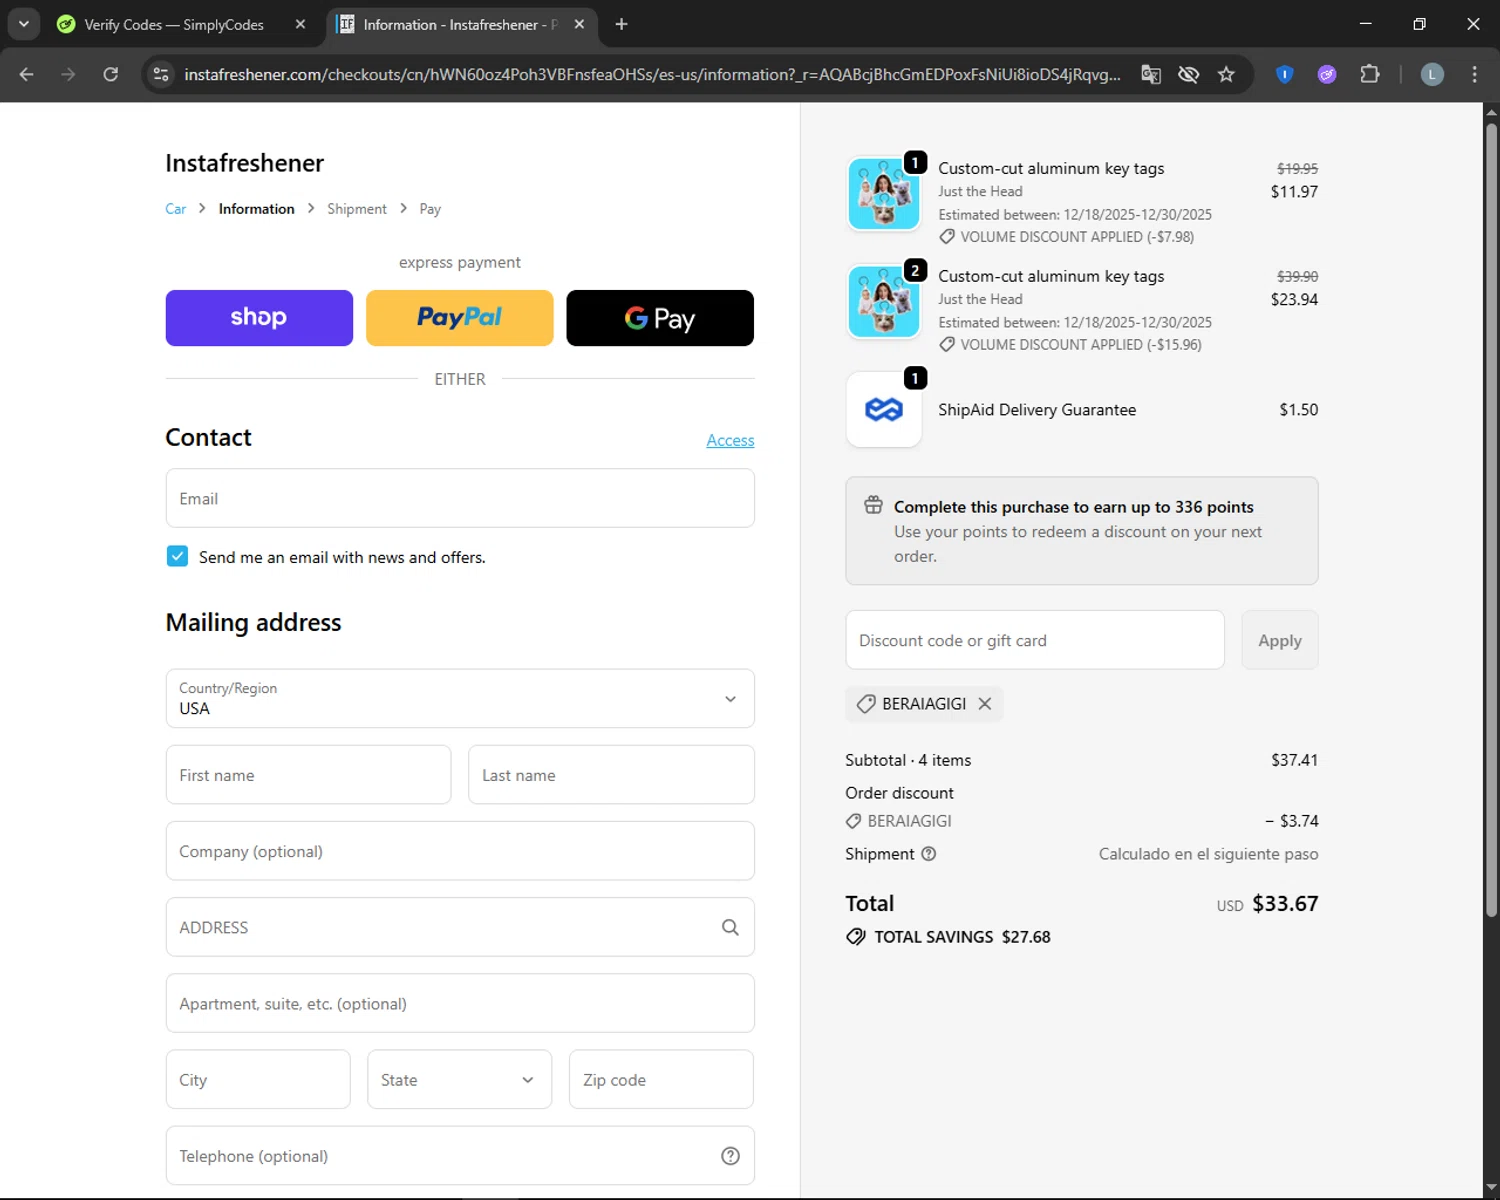Open the tab search dropdown arrow
Image resolution: width=1500 pixels, height=1200 pixels.
(24, 24)
